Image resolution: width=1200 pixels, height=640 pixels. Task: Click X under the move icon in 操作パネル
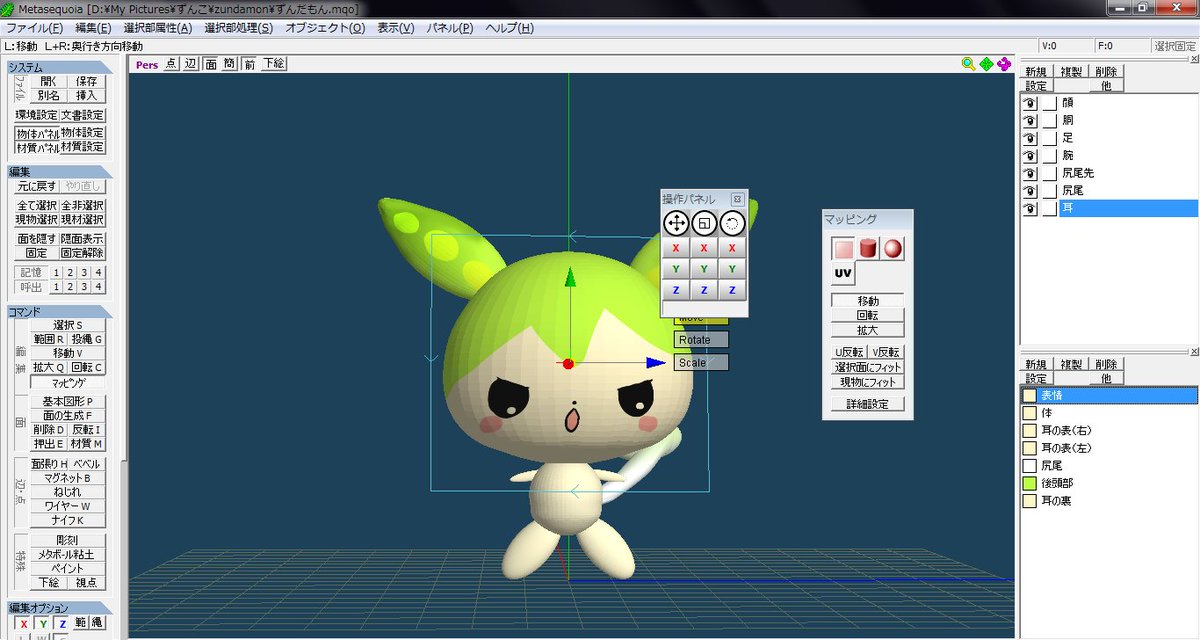pyautogui.click(x=676, y=248)
